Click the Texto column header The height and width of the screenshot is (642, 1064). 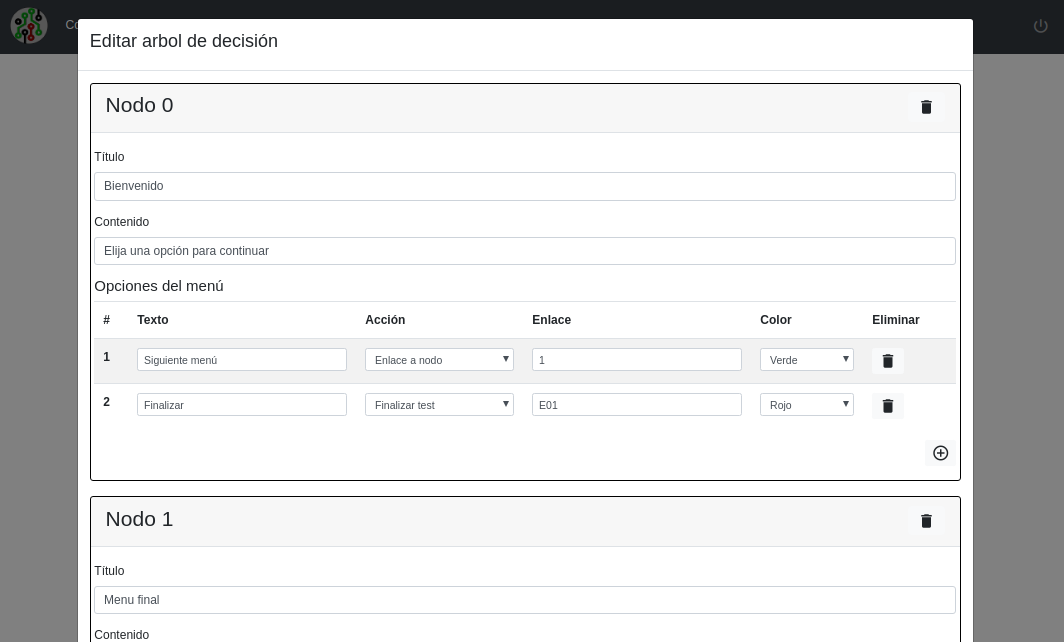pos(153,320)
